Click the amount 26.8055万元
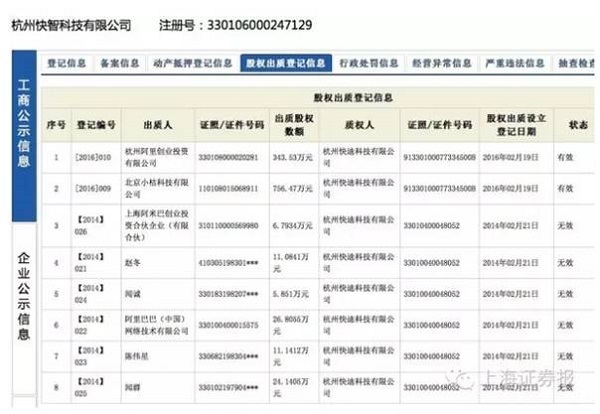600x414 pixels. click(x=291, y=325)
